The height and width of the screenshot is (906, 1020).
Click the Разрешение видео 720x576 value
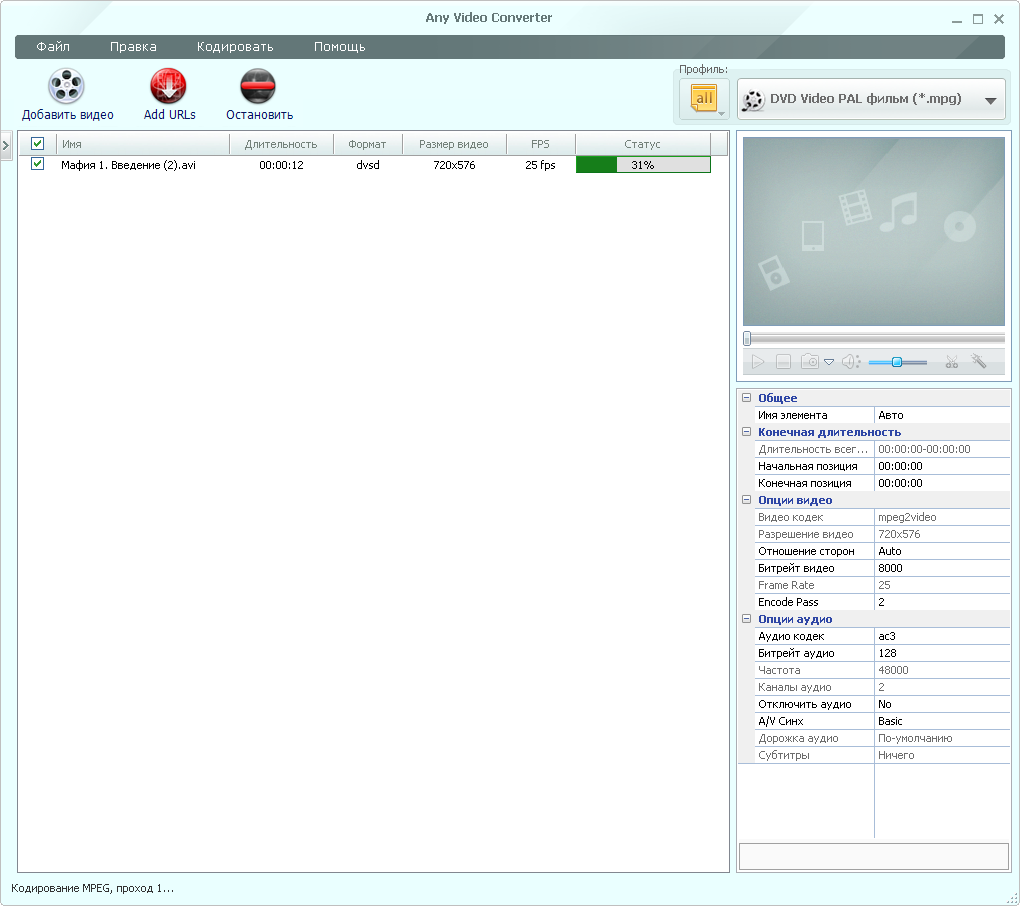942,534
